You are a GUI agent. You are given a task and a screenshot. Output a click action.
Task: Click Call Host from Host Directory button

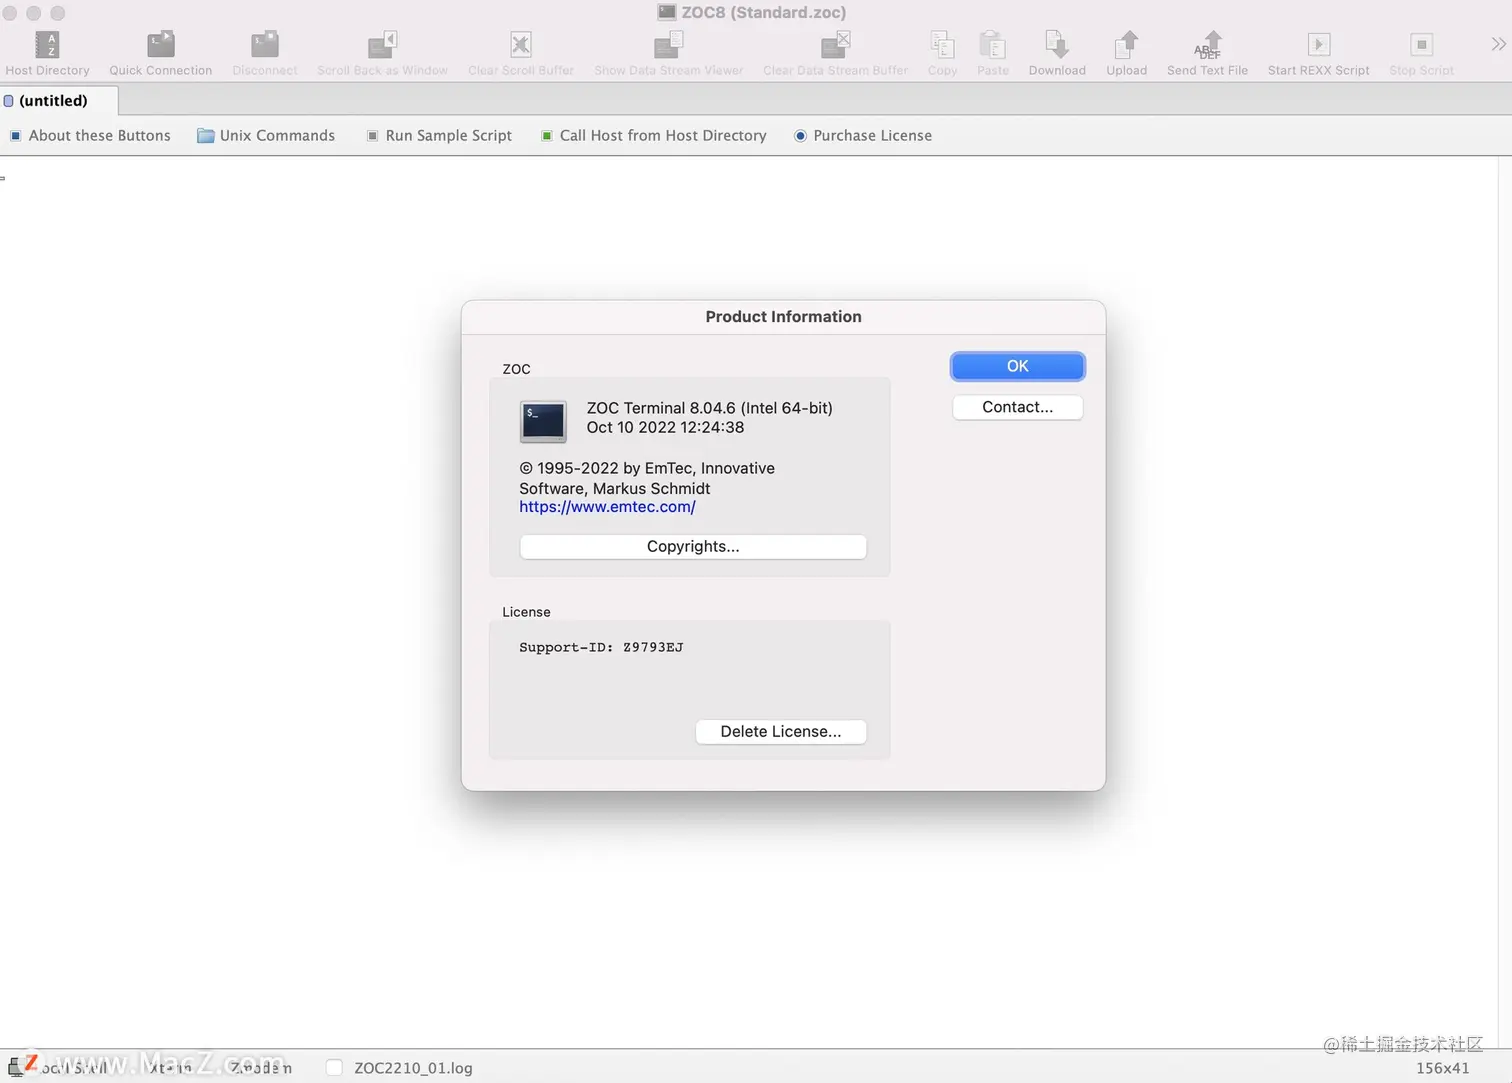(x=654, y=135)
